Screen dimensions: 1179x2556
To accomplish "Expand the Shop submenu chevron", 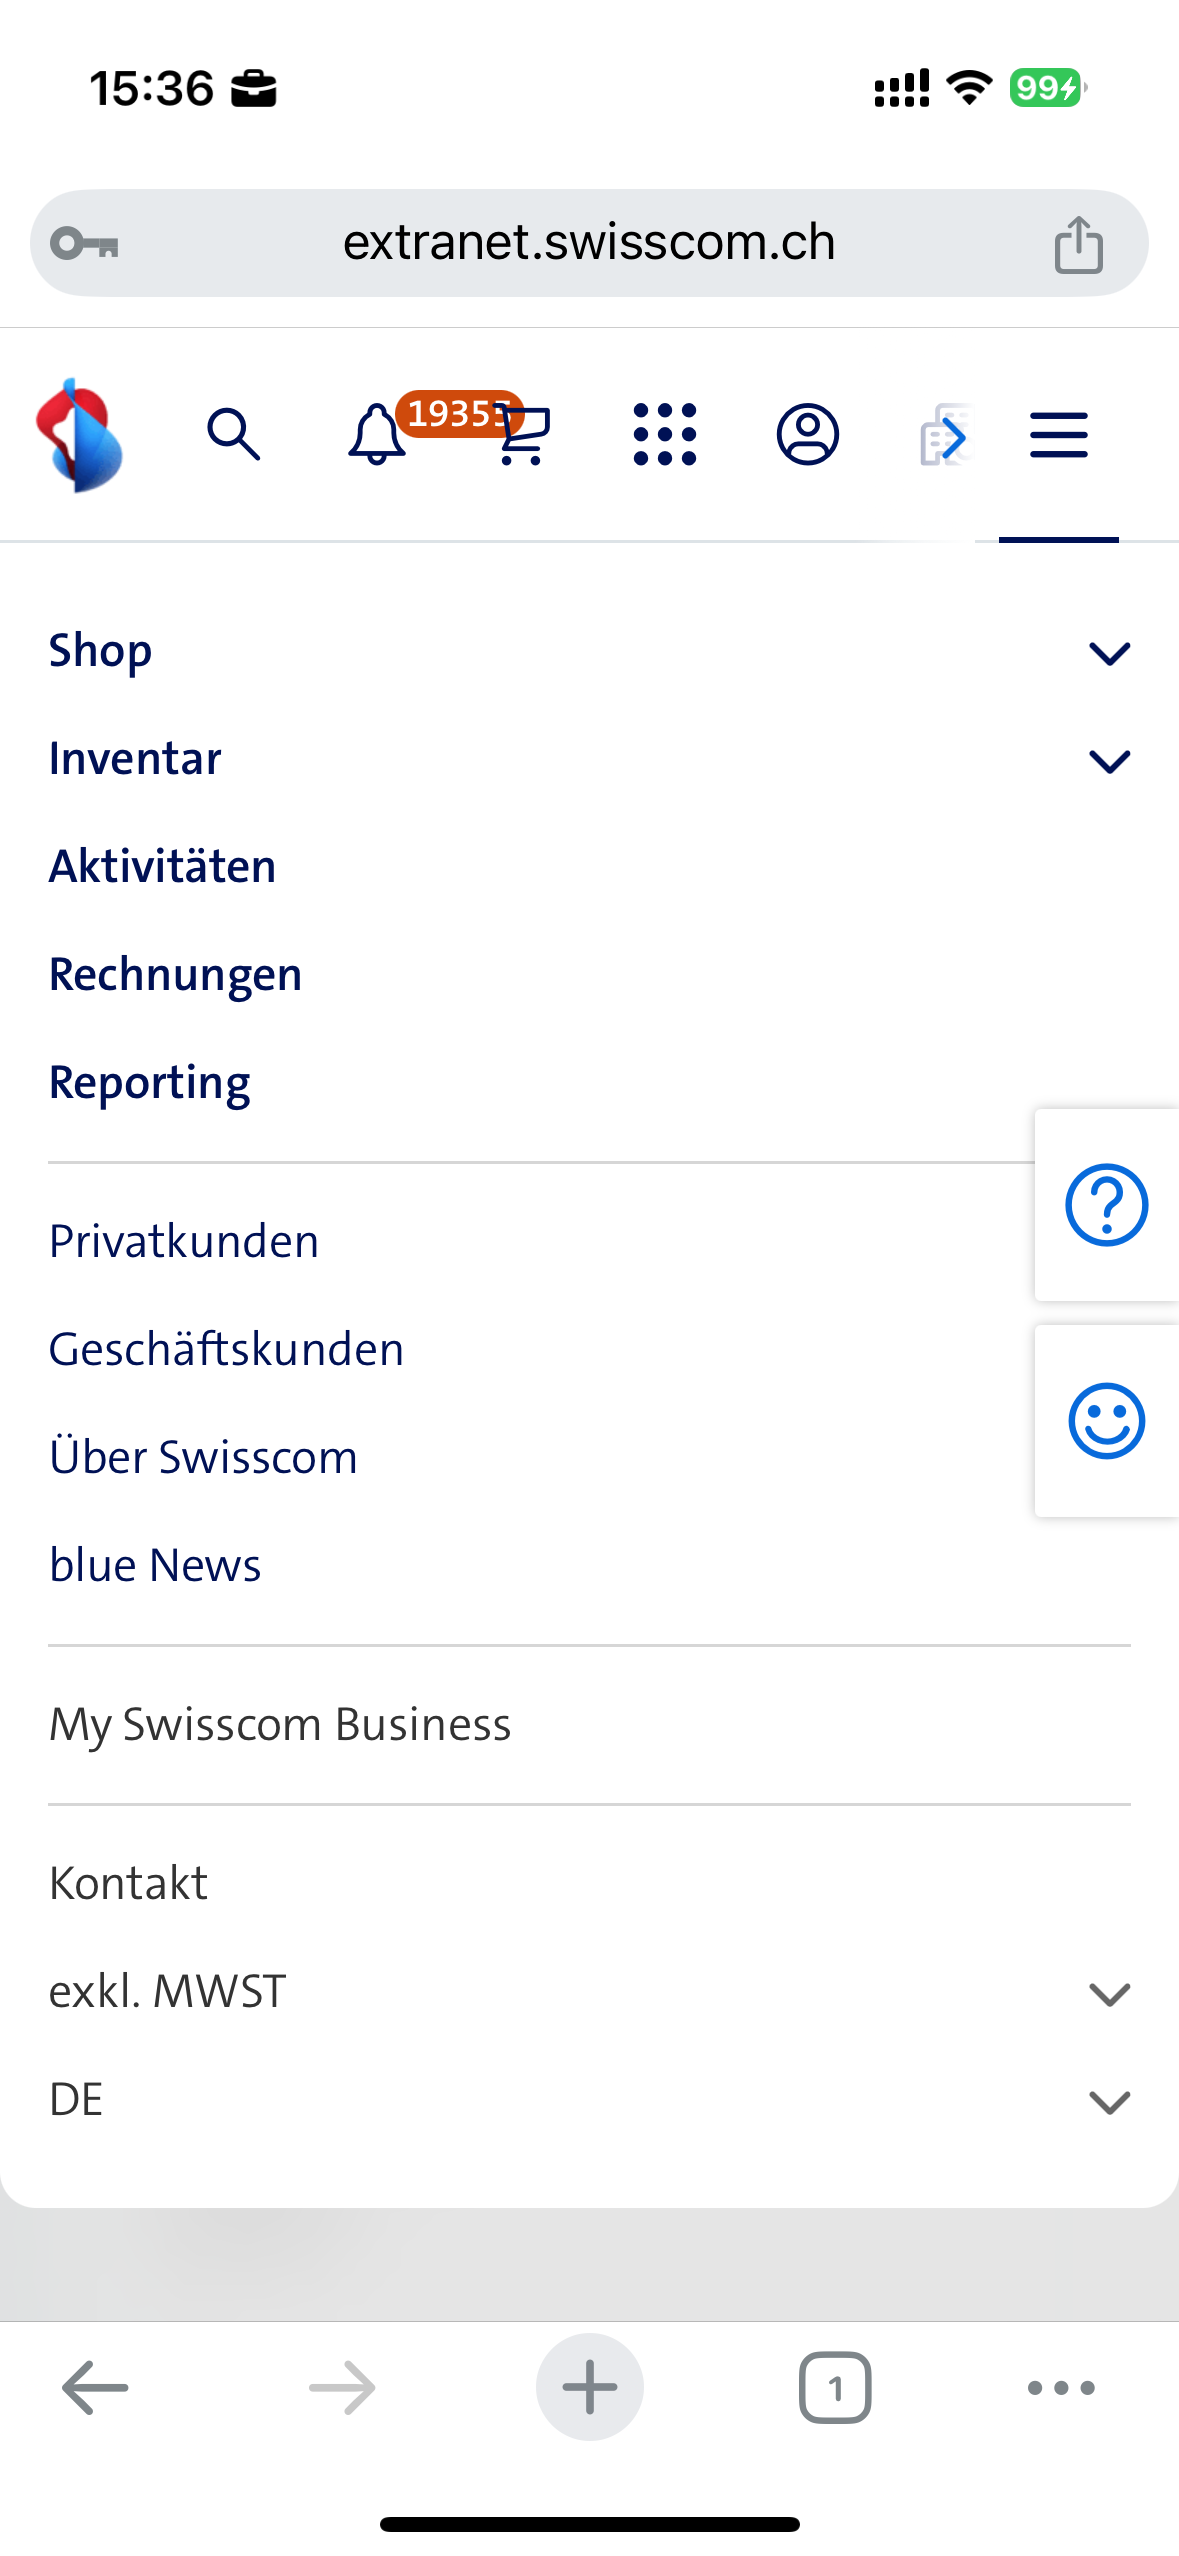I will 1109,653.
